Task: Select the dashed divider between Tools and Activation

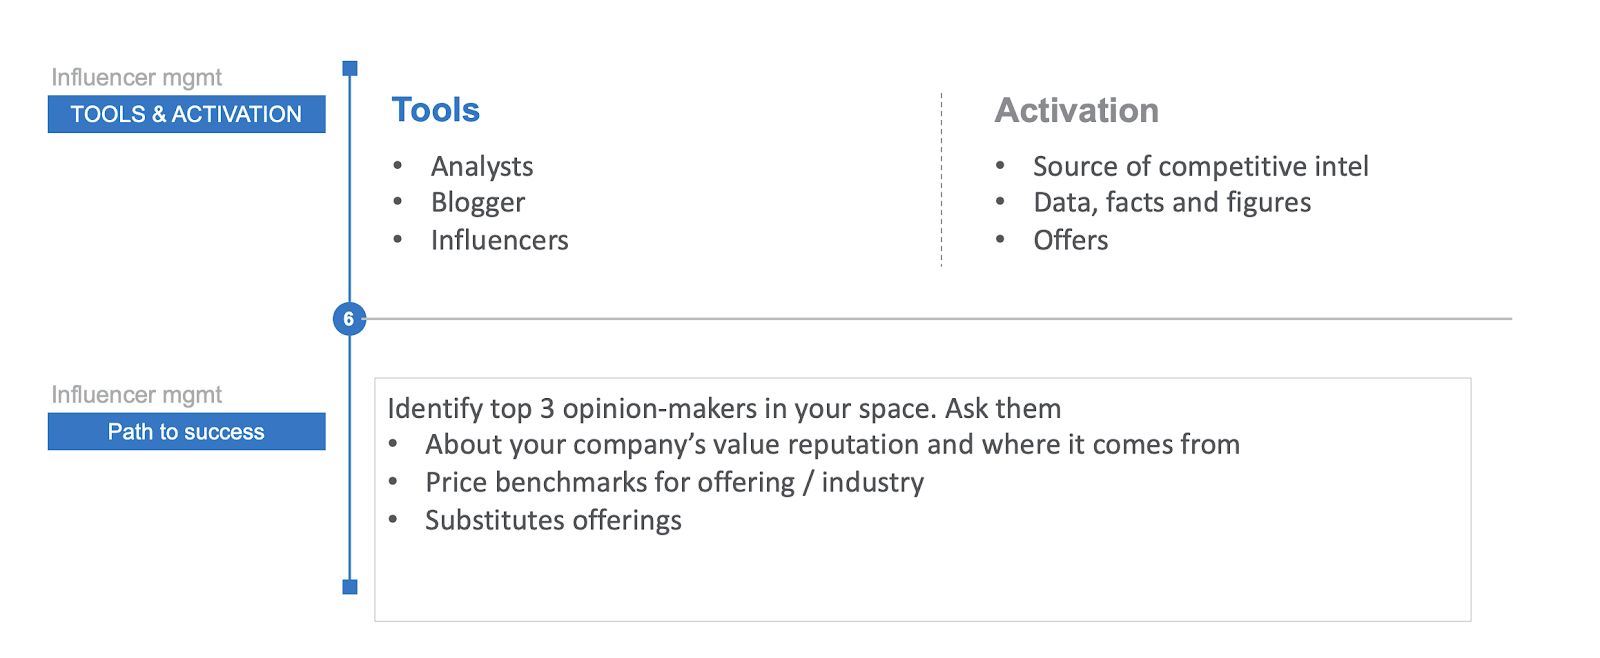Action: pos(941,180)
